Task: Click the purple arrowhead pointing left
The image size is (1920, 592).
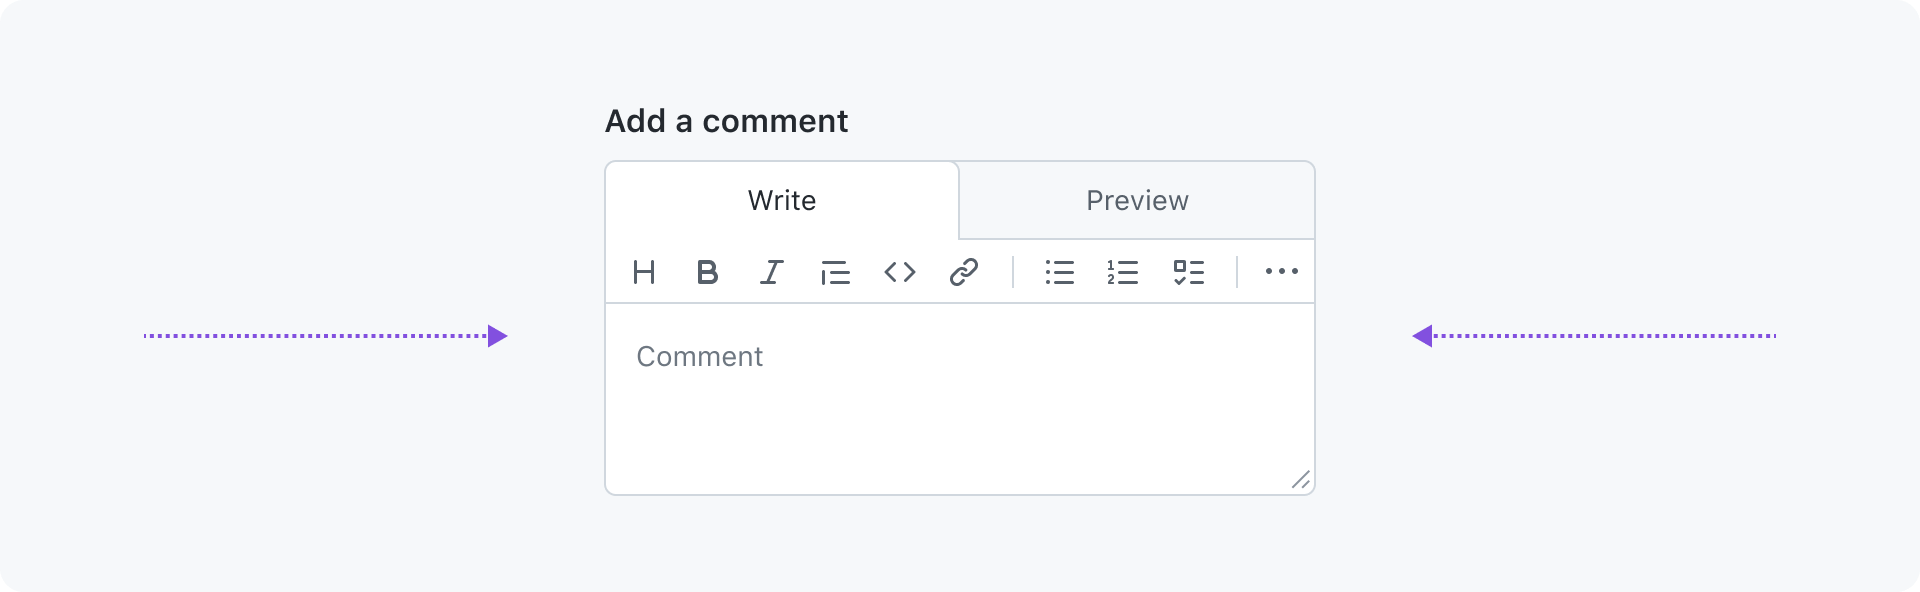Action: click(1422, 336)
